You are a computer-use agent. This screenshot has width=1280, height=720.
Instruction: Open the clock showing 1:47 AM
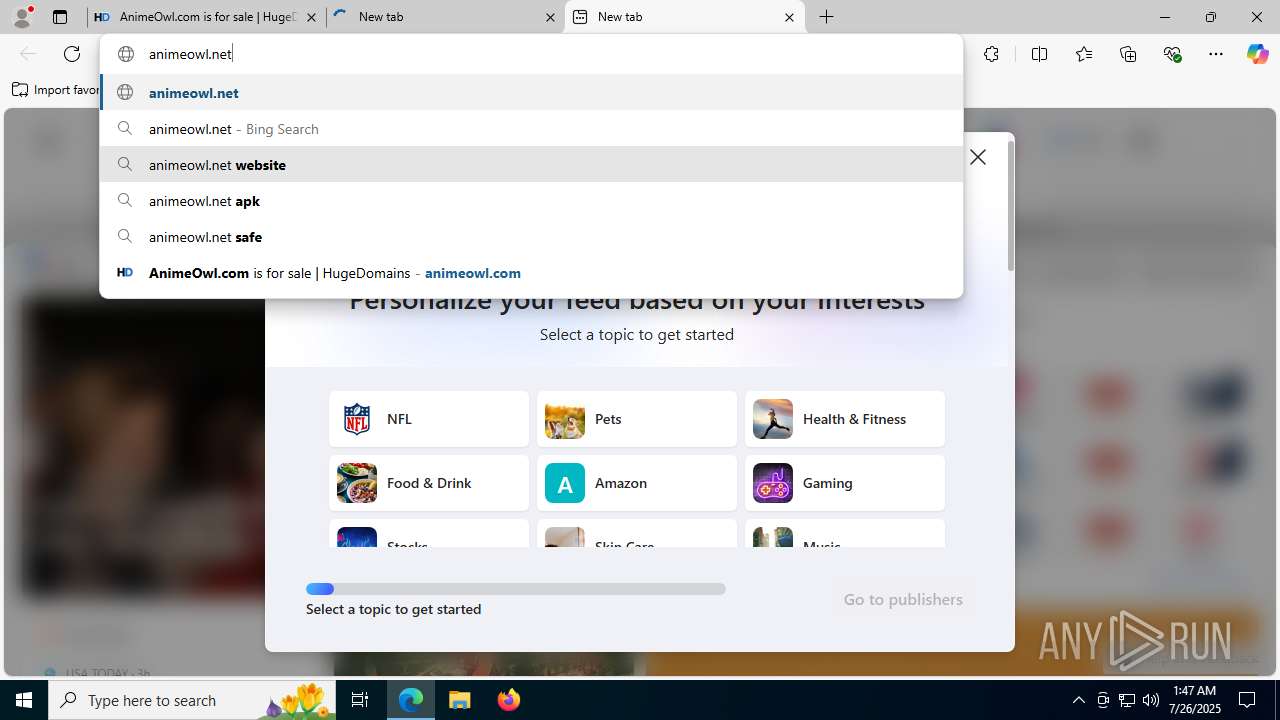1194,700
